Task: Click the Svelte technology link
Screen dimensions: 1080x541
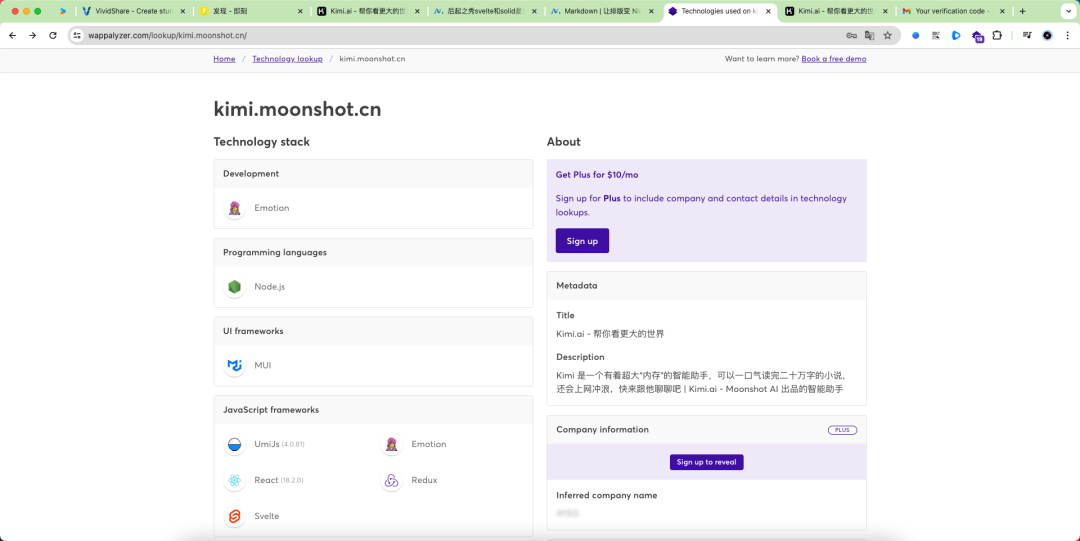Action: pos(267,516)
